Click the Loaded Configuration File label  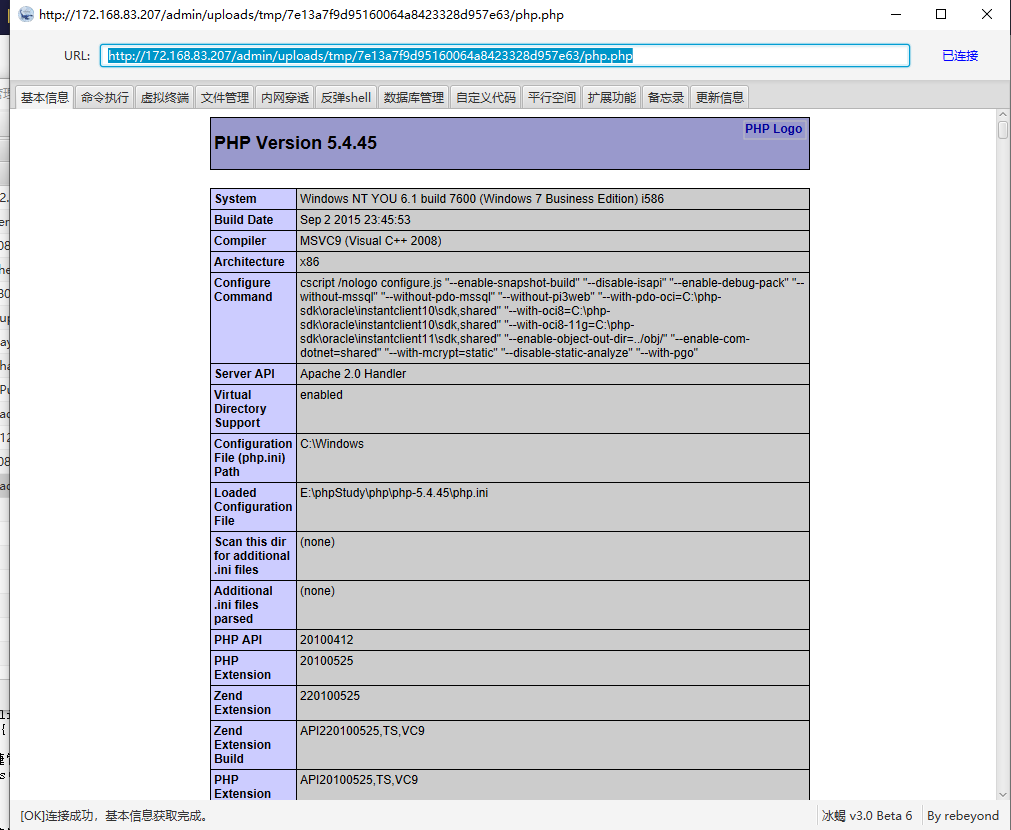coord(253,507)
